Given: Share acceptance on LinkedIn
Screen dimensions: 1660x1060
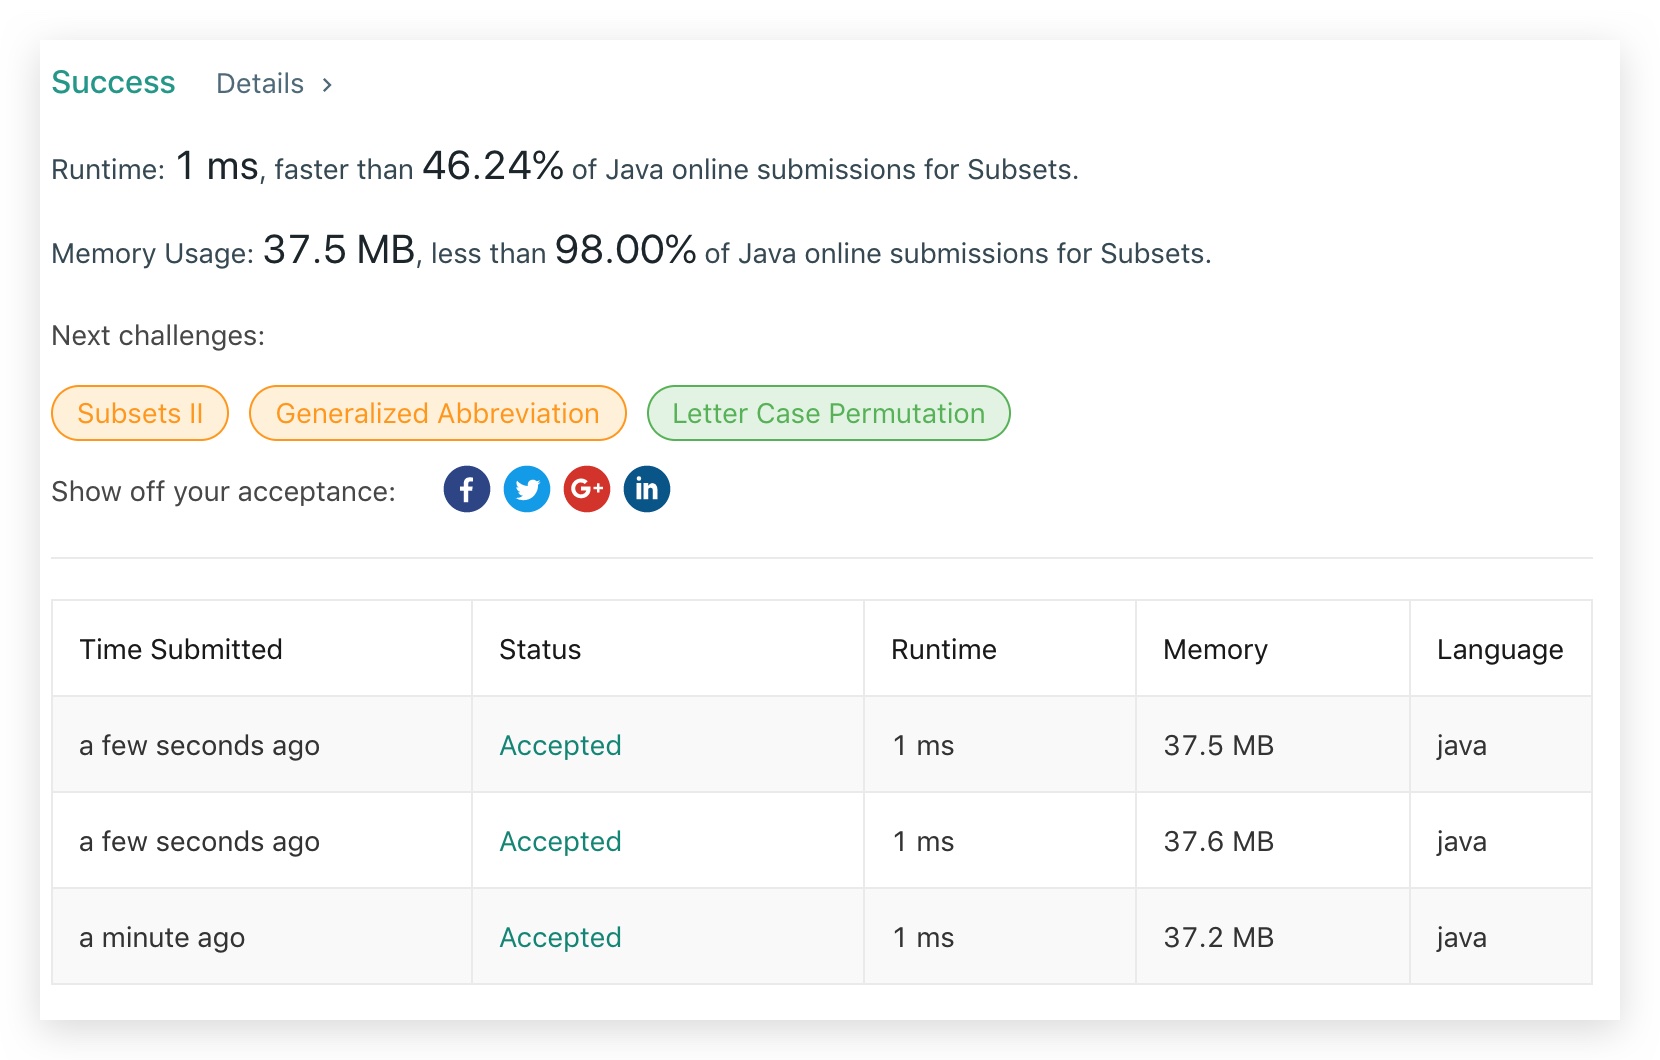Looking at the screenshot, I should coord(647,489).
